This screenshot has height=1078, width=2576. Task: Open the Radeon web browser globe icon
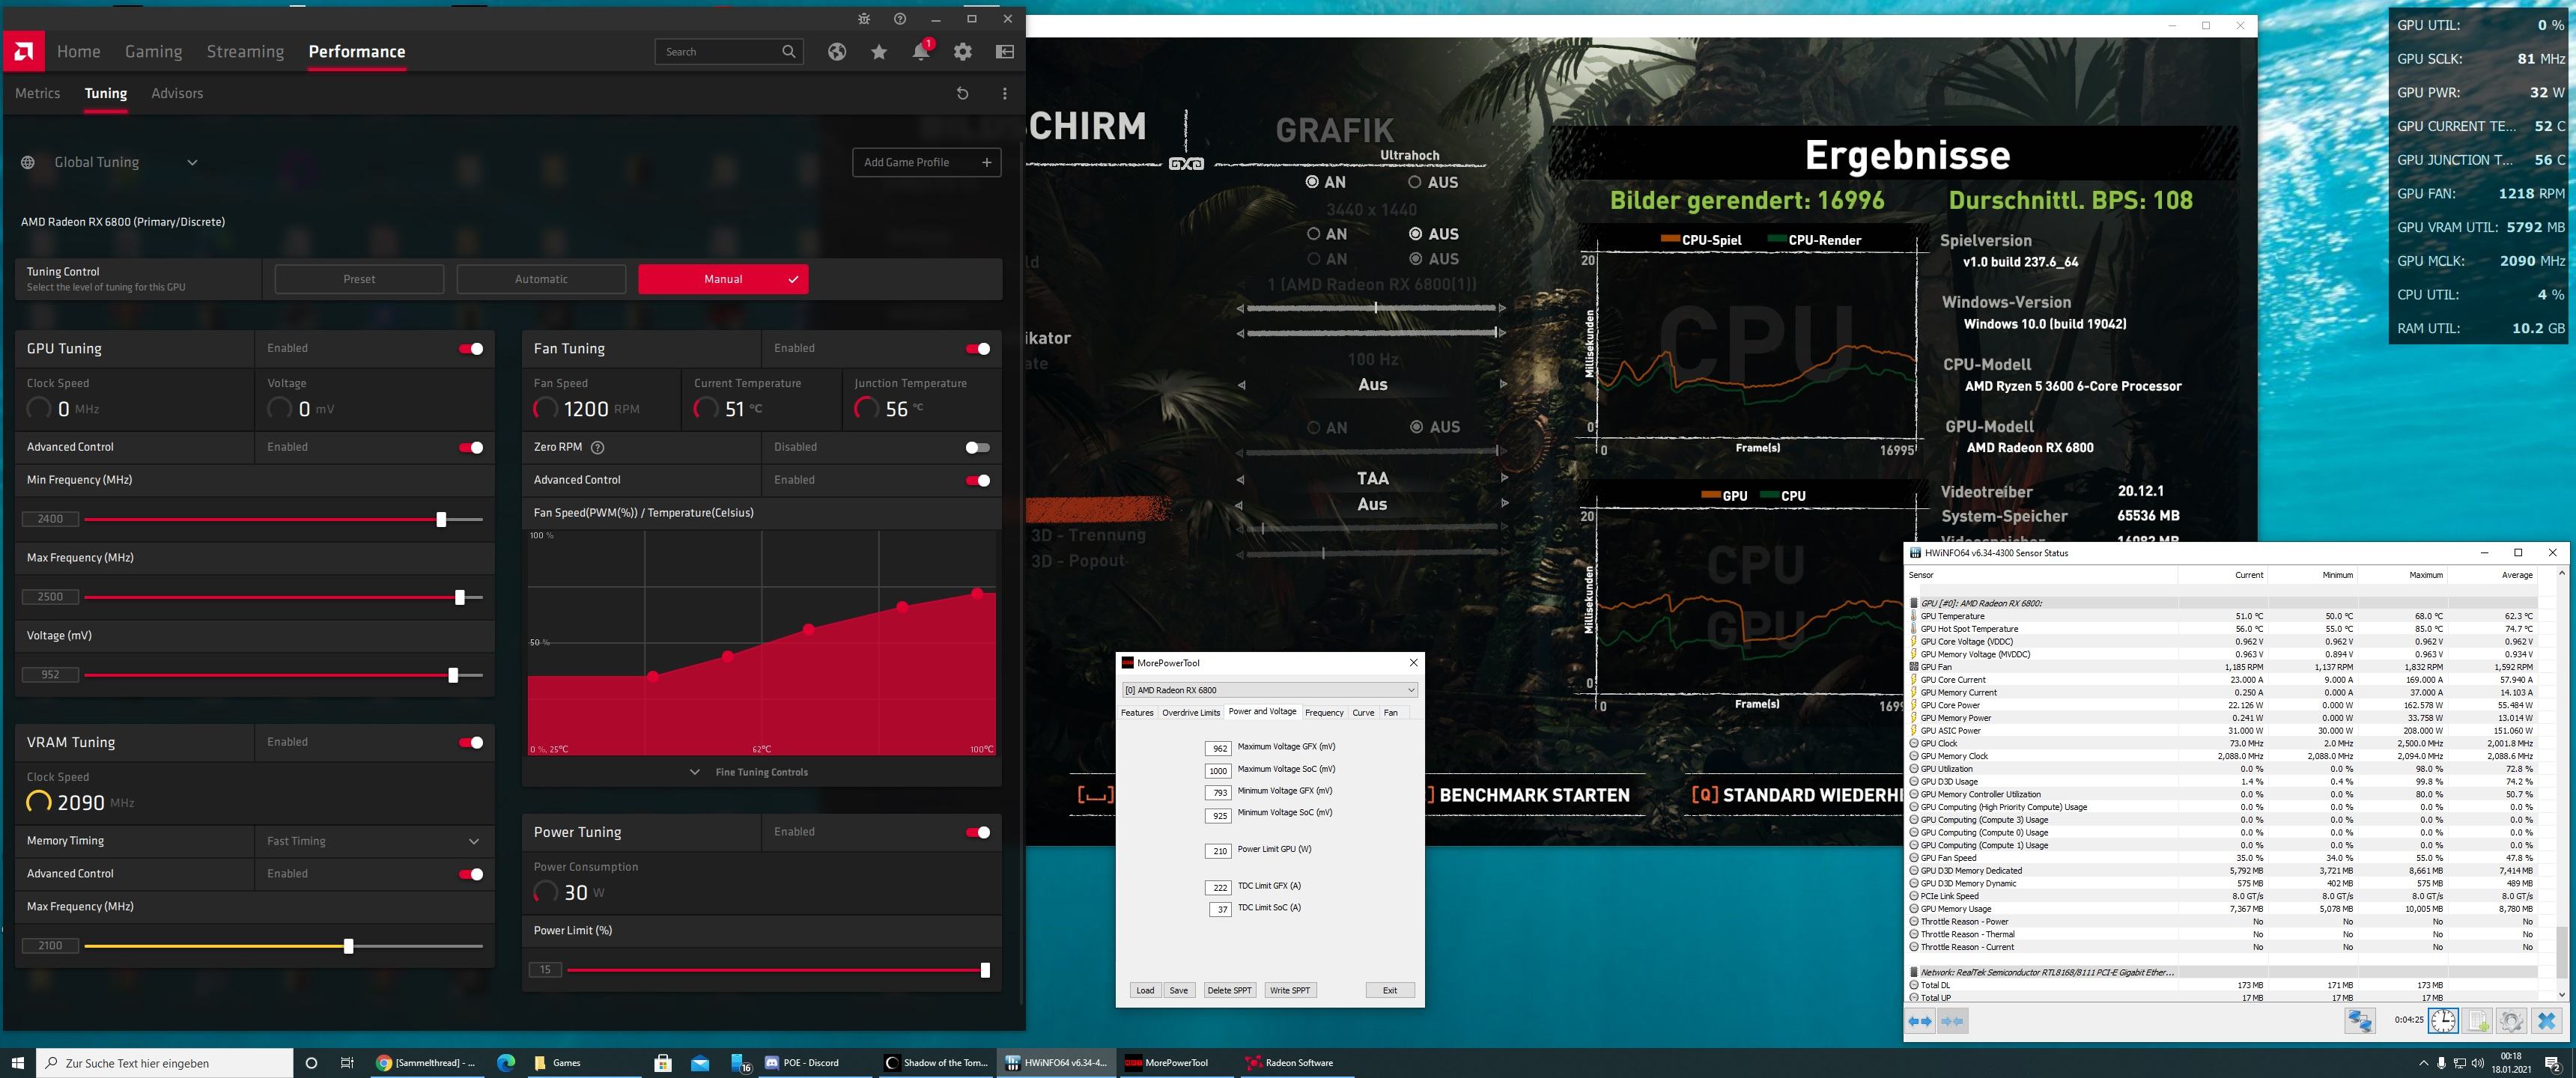pyautogui.click(x=837, y=51)
